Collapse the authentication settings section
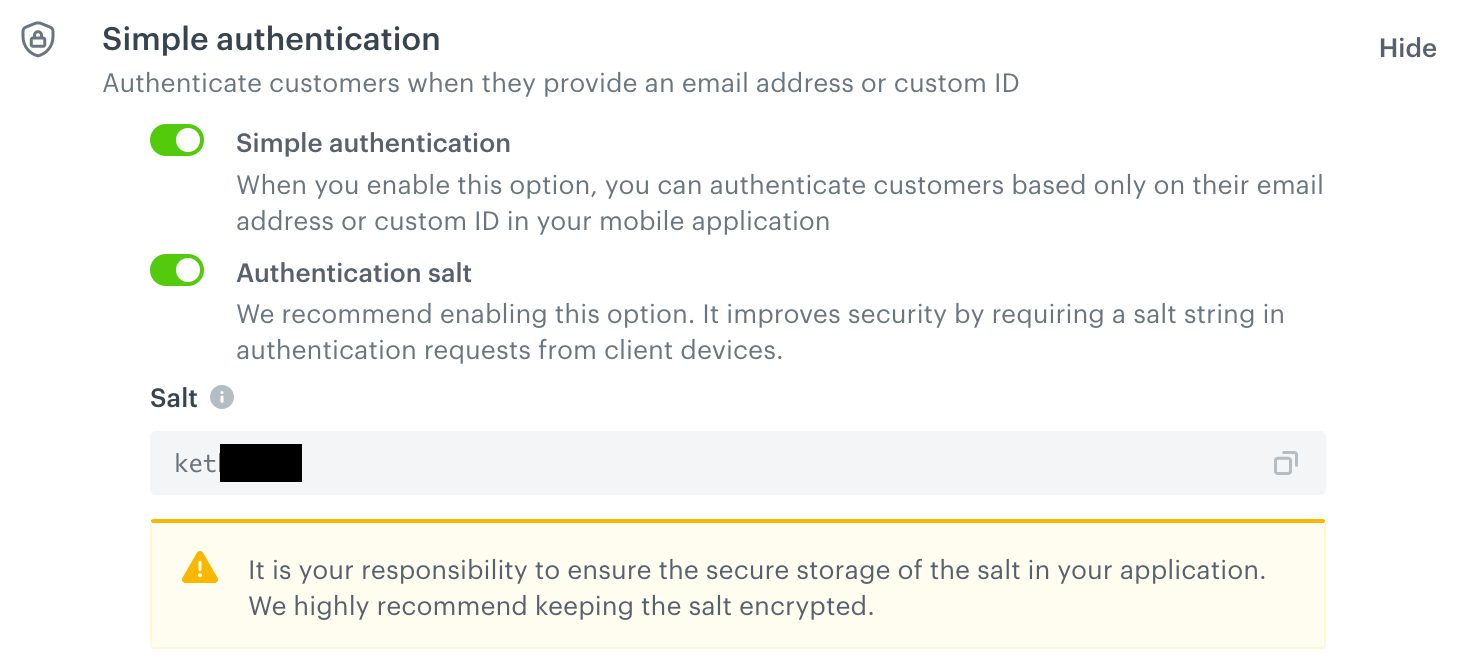The width and height of the screenshot is (1462, 660). point(1407,47)
